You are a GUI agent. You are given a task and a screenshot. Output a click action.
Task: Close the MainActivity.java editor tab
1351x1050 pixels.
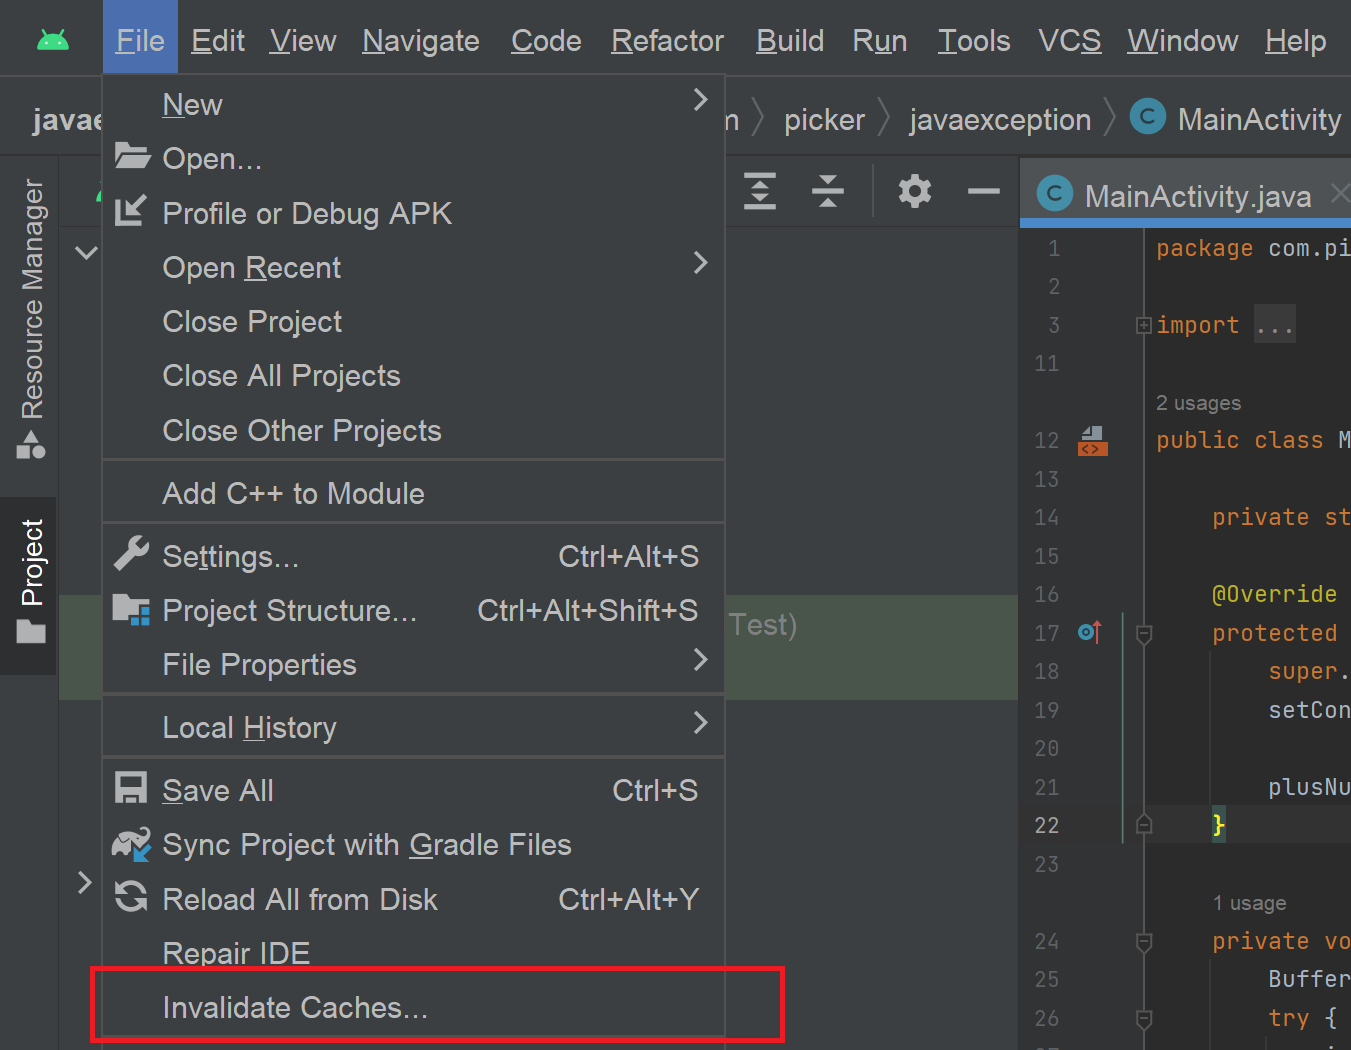[1339, 194]
